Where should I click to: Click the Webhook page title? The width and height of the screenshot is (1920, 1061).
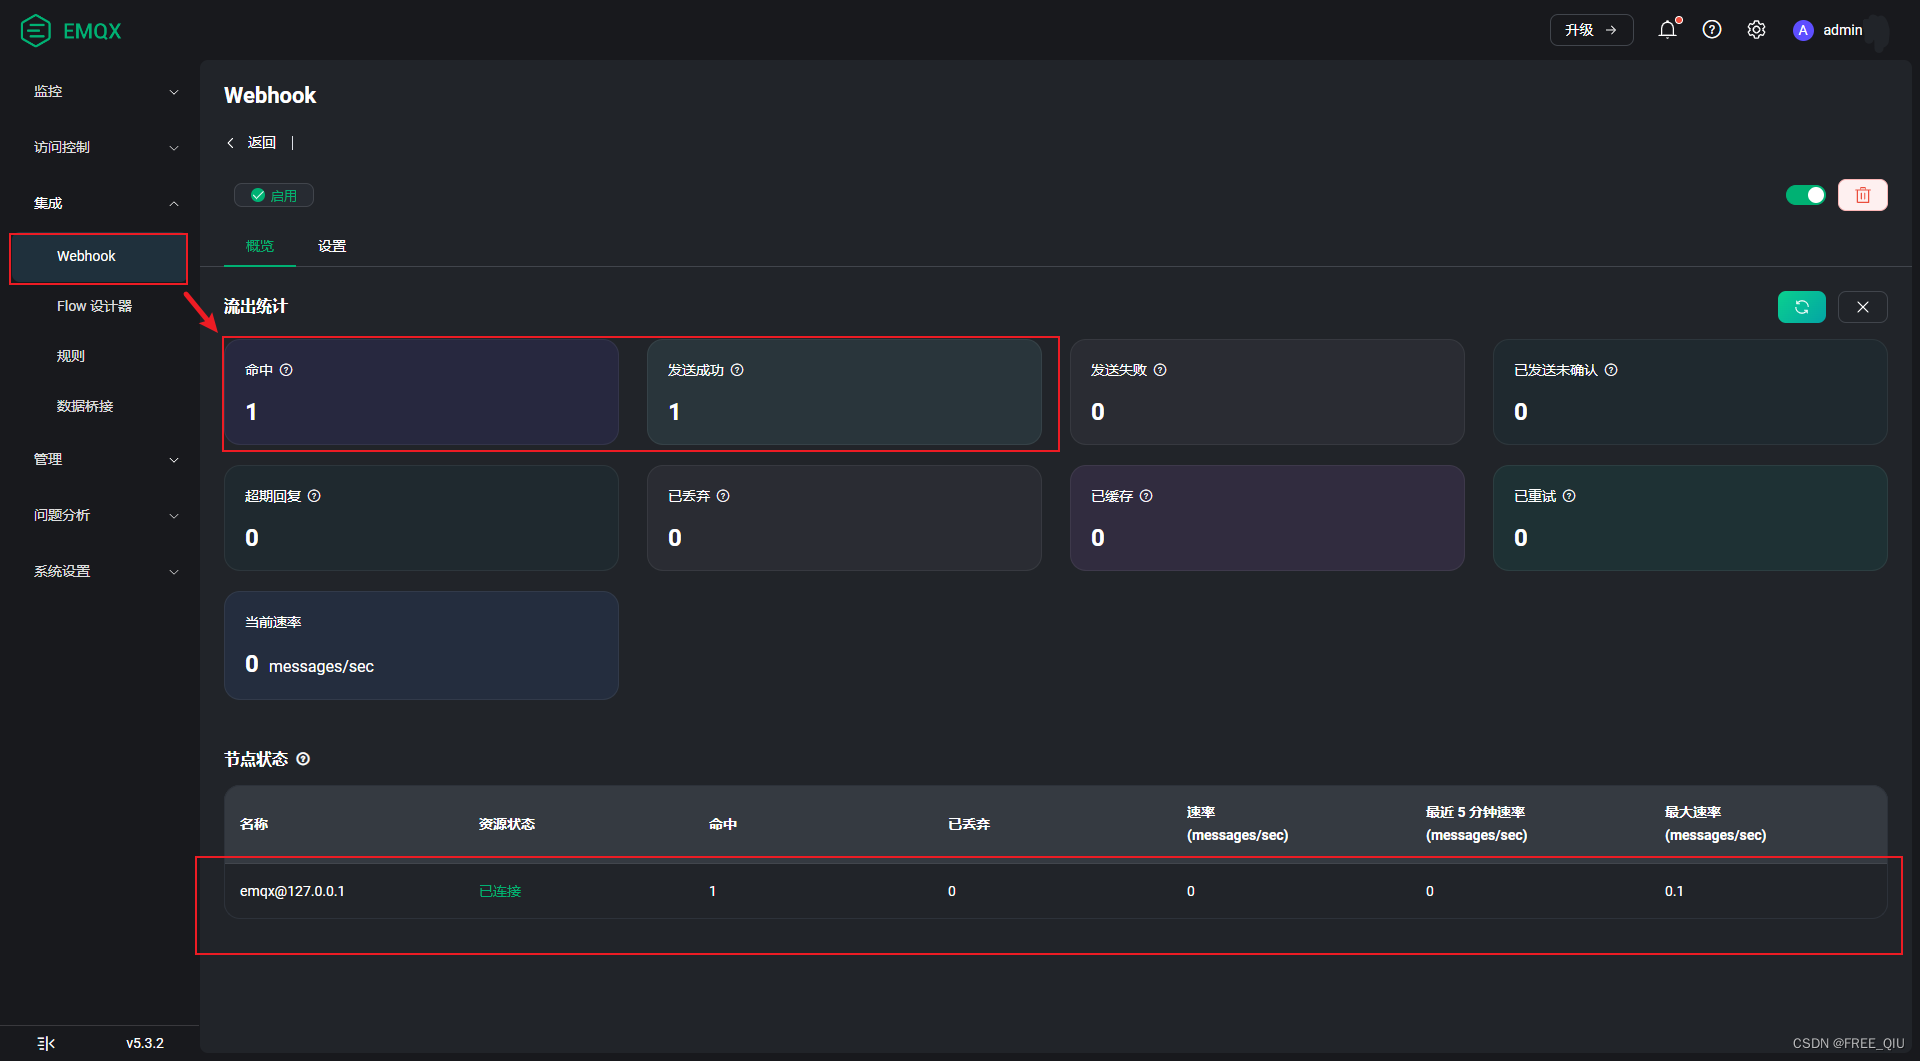270,95
